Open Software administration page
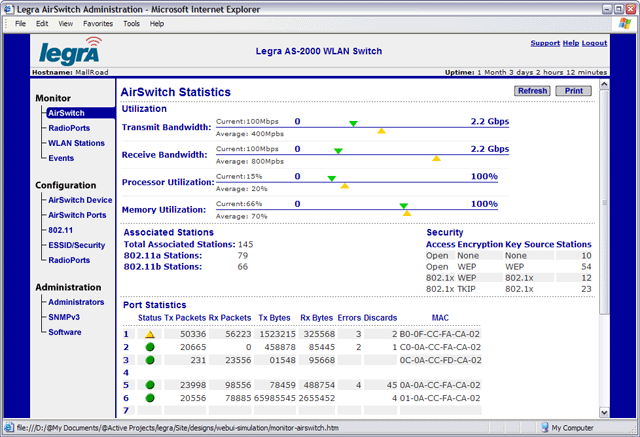The height and width of the screenshot is (437, 640). pos(65,332)
